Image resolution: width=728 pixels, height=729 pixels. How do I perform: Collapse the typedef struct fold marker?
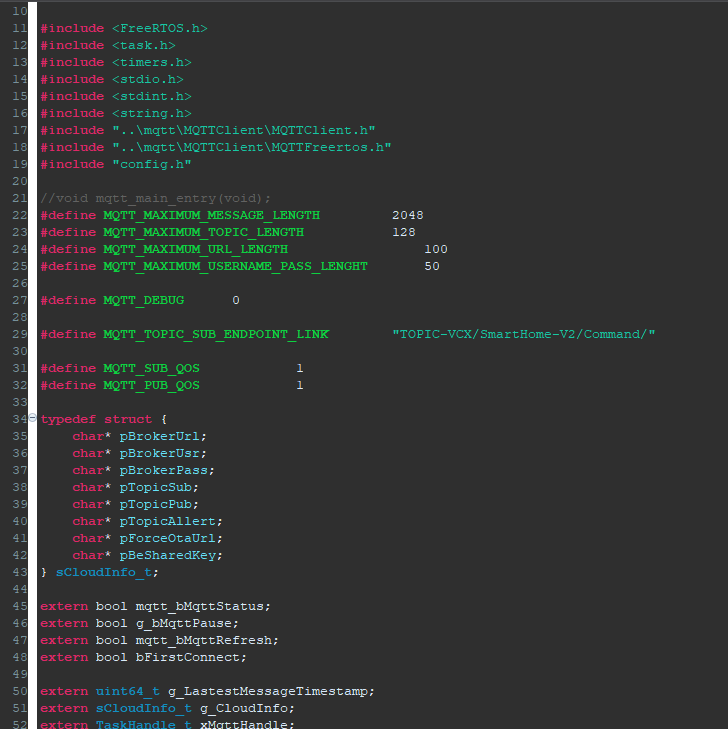click(32, 418)
